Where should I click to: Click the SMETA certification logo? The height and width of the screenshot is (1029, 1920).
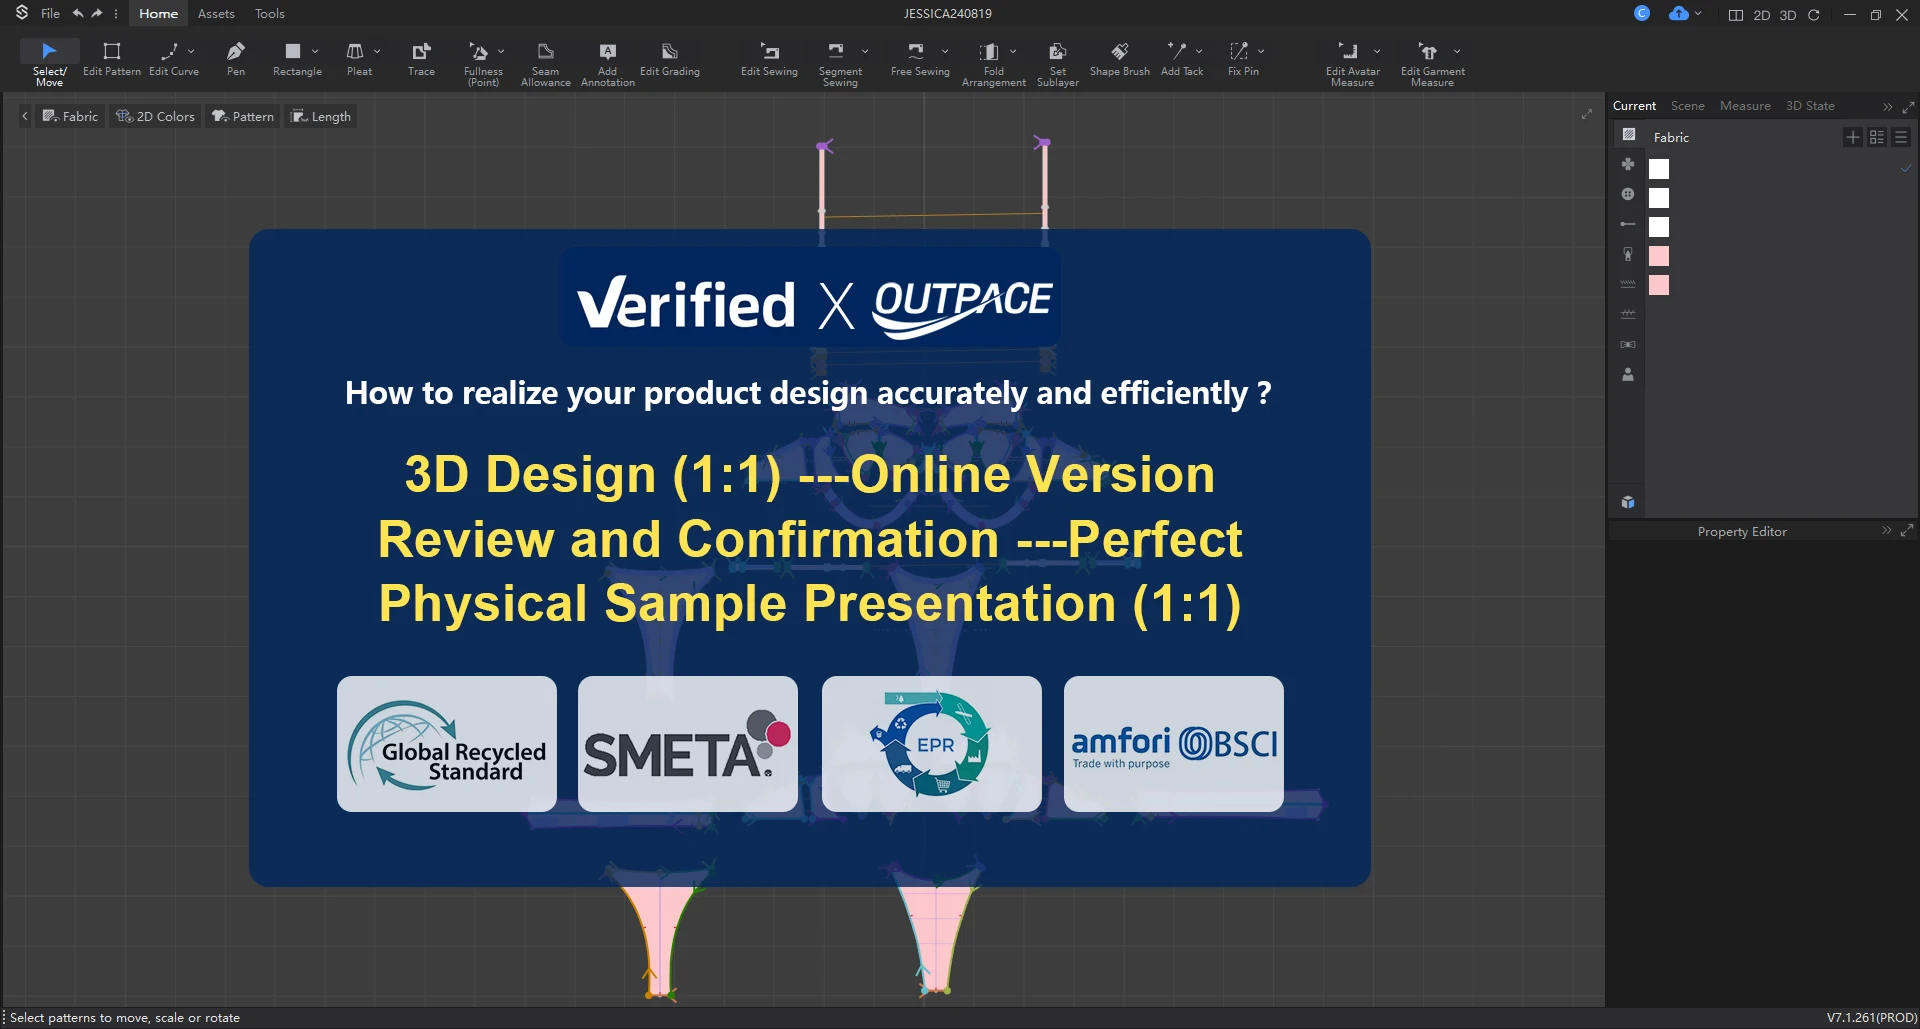[688, 744]
